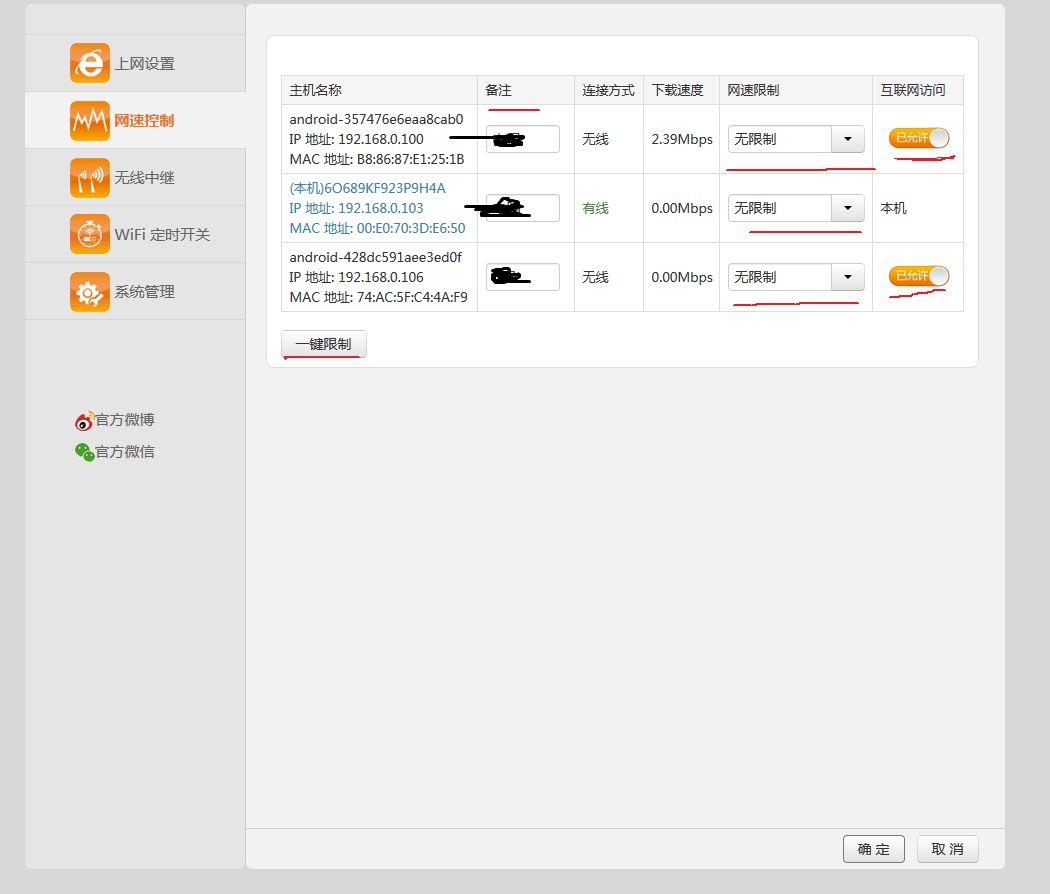Click the 备注 field for 192.168.0.106 device
Image resolution: width=1050 pixels, height=894 pixels.
pos(522,277)
